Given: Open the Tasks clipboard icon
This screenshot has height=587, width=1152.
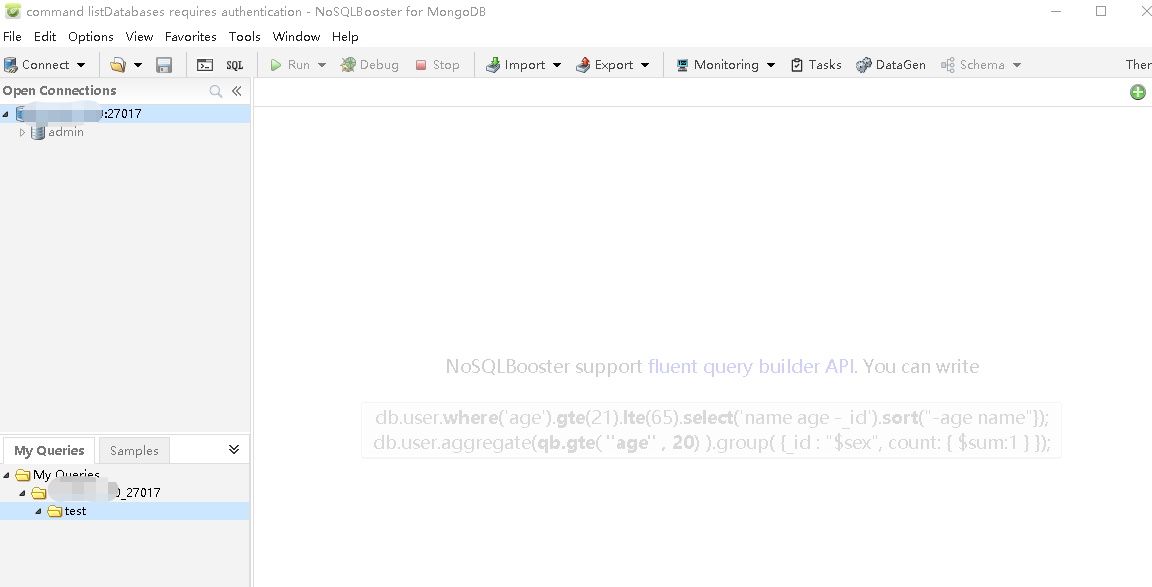Looking at the screenshot, I should click(x=797, y=65).
